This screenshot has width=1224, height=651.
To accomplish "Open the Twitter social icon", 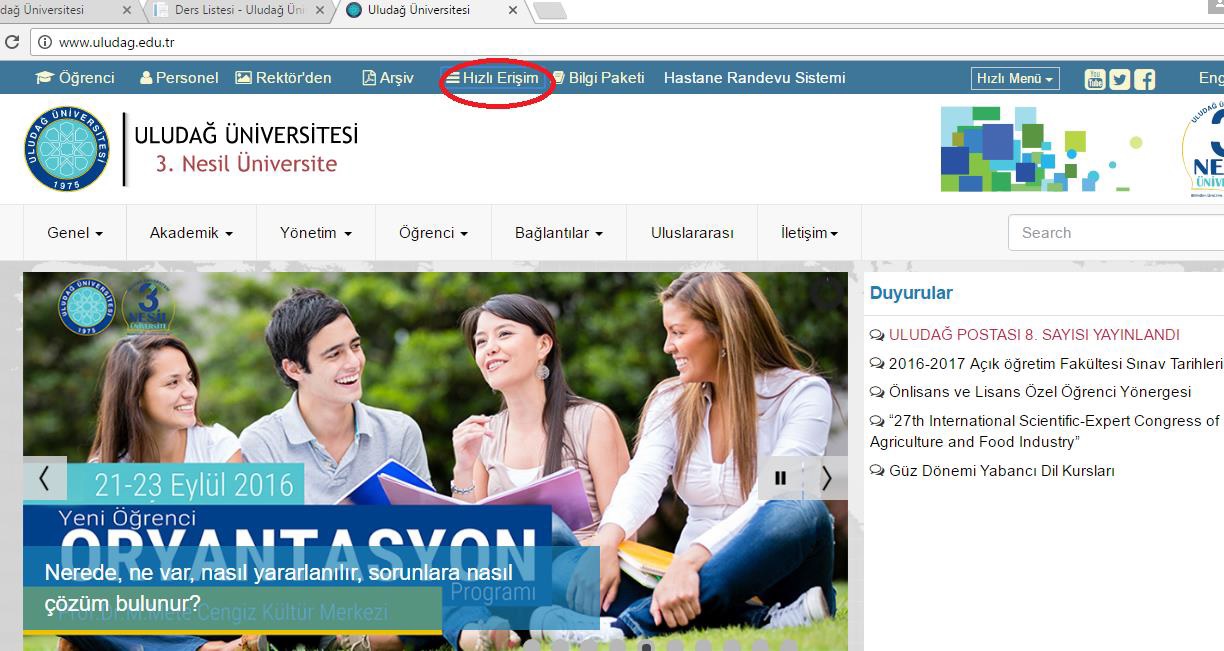I will click(x=1119, y=79).
